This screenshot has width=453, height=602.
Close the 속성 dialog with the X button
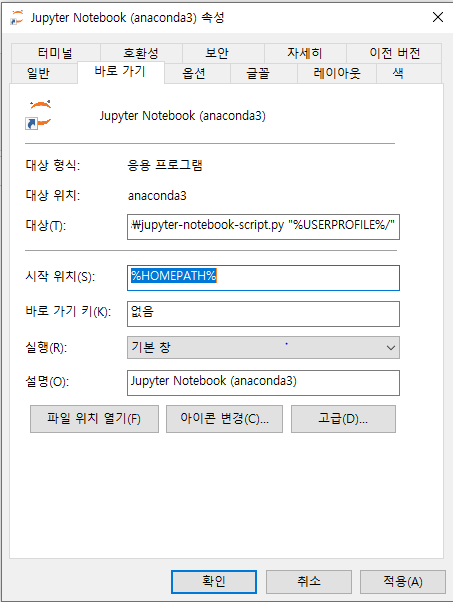[438, 17]
